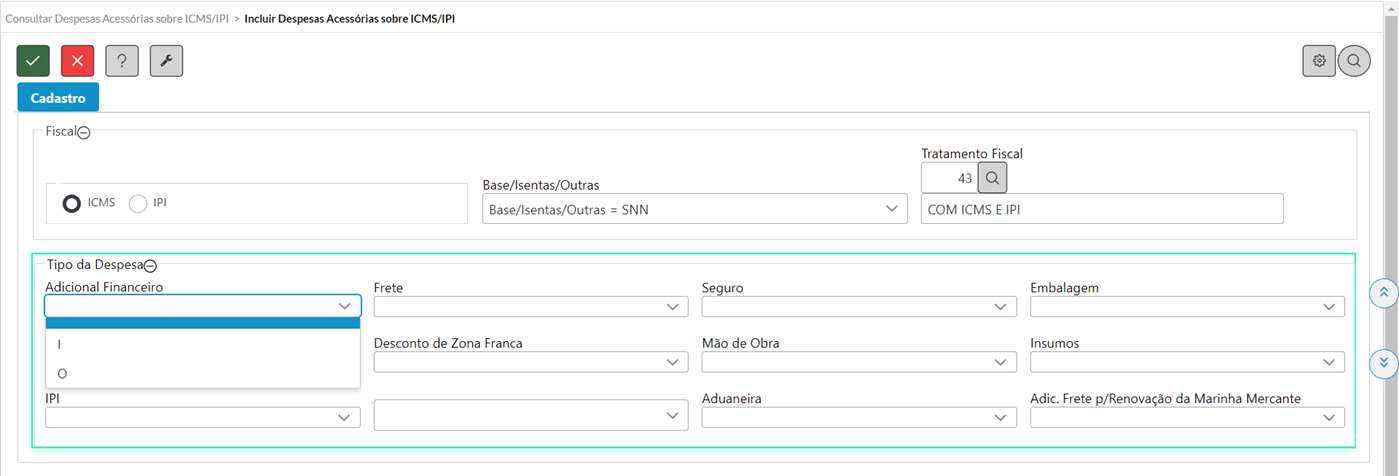This screenshot has height=476, width=1399.
Task: Click the double chevron up button
Action: 1383,291
